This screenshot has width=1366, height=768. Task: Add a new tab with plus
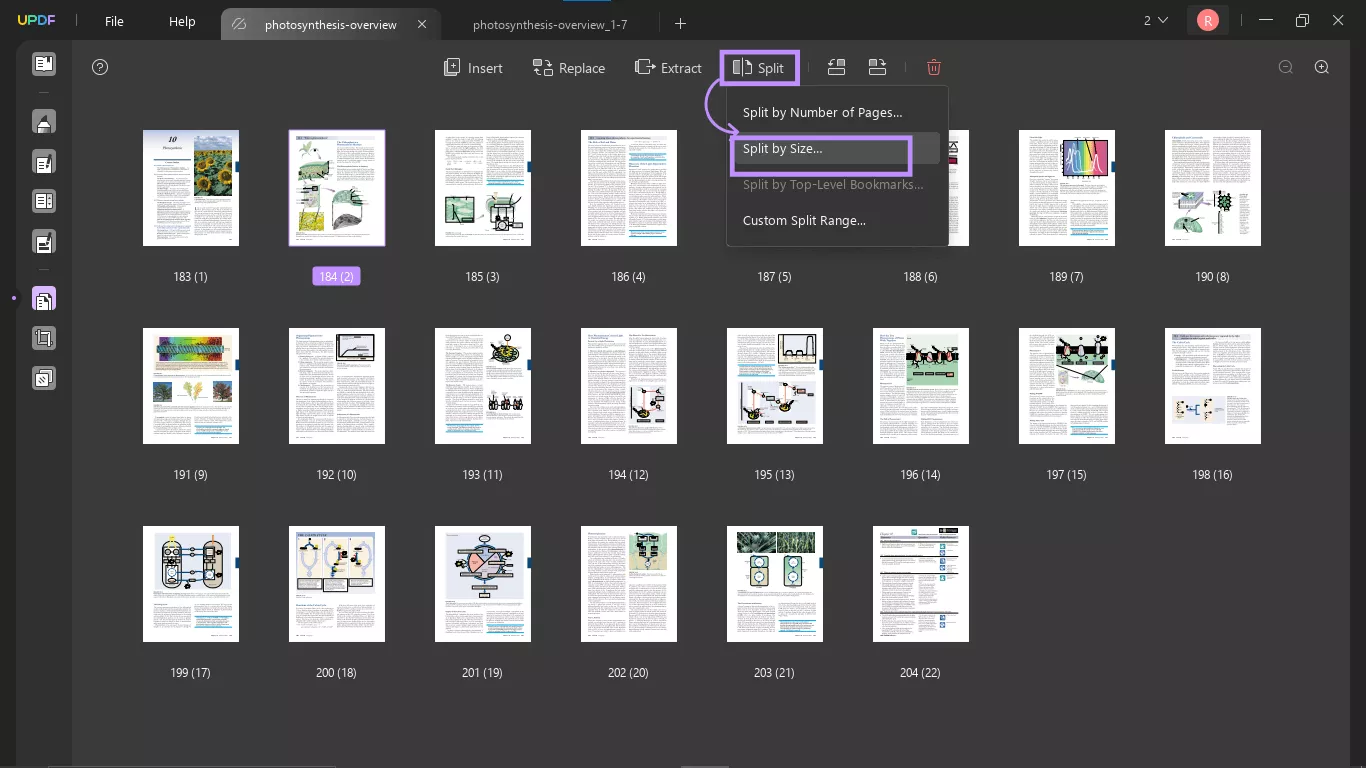tap(681, 23)
